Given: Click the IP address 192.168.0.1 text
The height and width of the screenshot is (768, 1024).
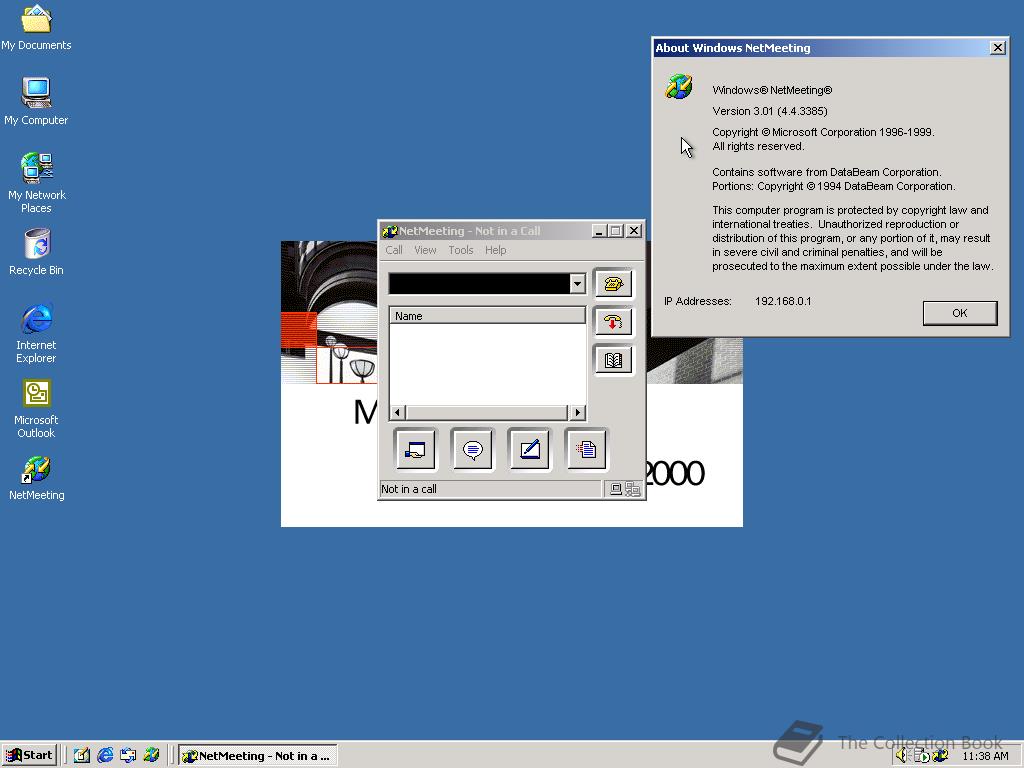Looking at the screenshot, I should point(783,301).
